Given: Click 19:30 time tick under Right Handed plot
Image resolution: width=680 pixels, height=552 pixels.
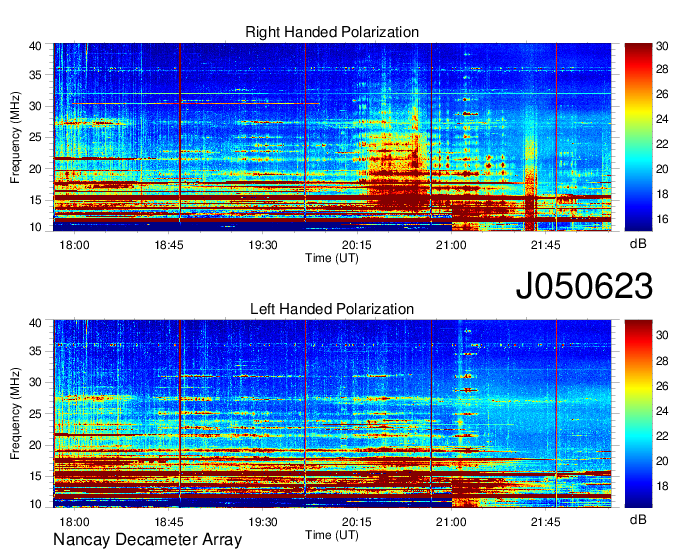Looking at the screenshot, I should click(263, 245).
